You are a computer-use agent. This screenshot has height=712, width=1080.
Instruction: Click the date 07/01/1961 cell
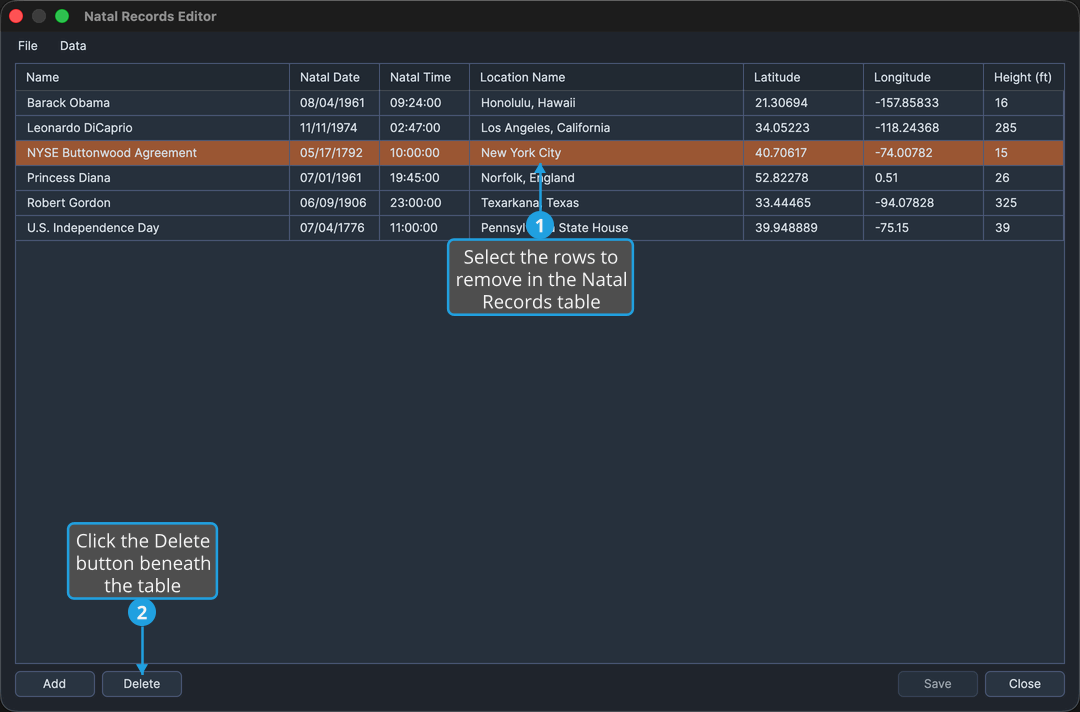(334, 178)
